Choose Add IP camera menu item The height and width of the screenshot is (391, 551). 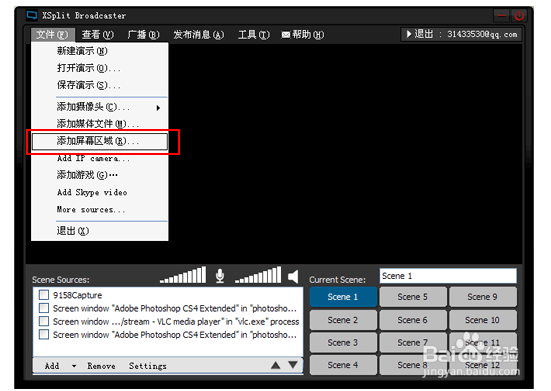click(100, 158)
